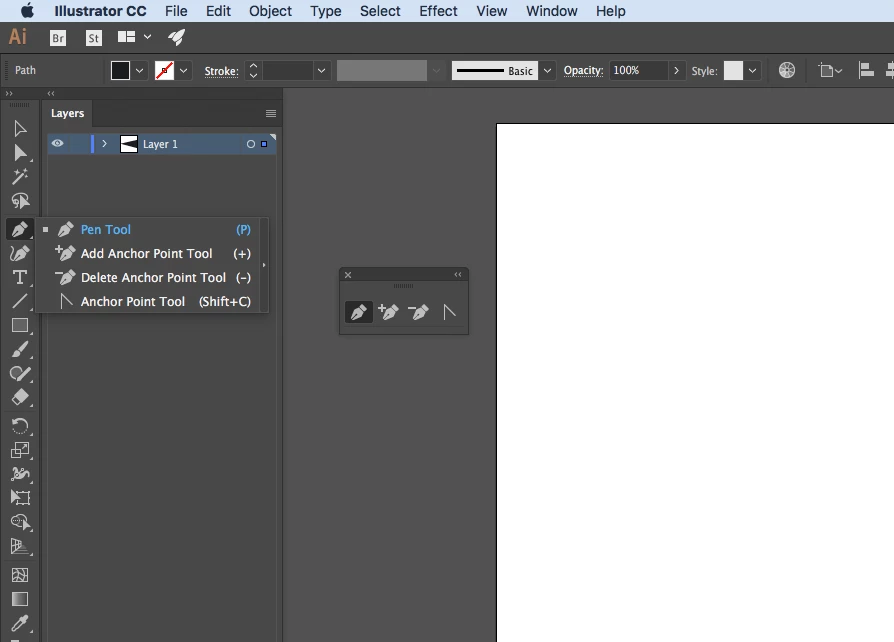Open the Window menu
This screenshot has height=642, width=894.
(551, 11)
